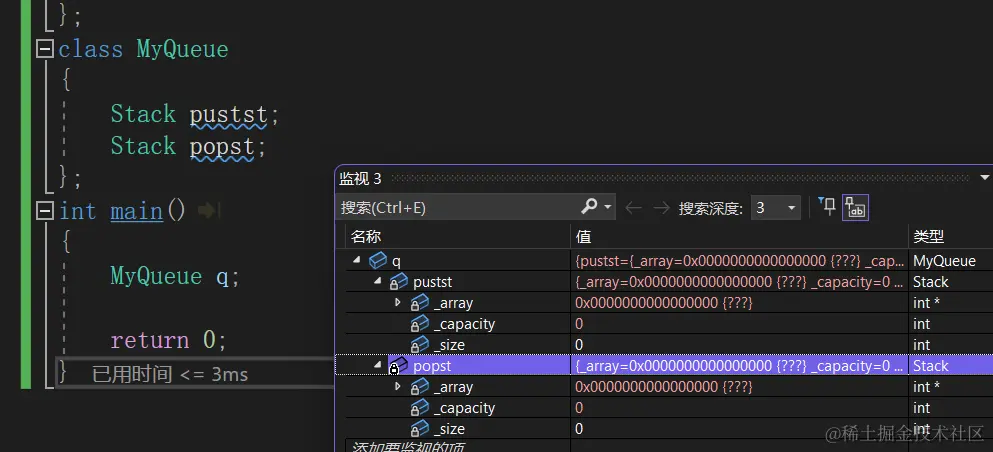Click the popst member in code

point(222,148)
